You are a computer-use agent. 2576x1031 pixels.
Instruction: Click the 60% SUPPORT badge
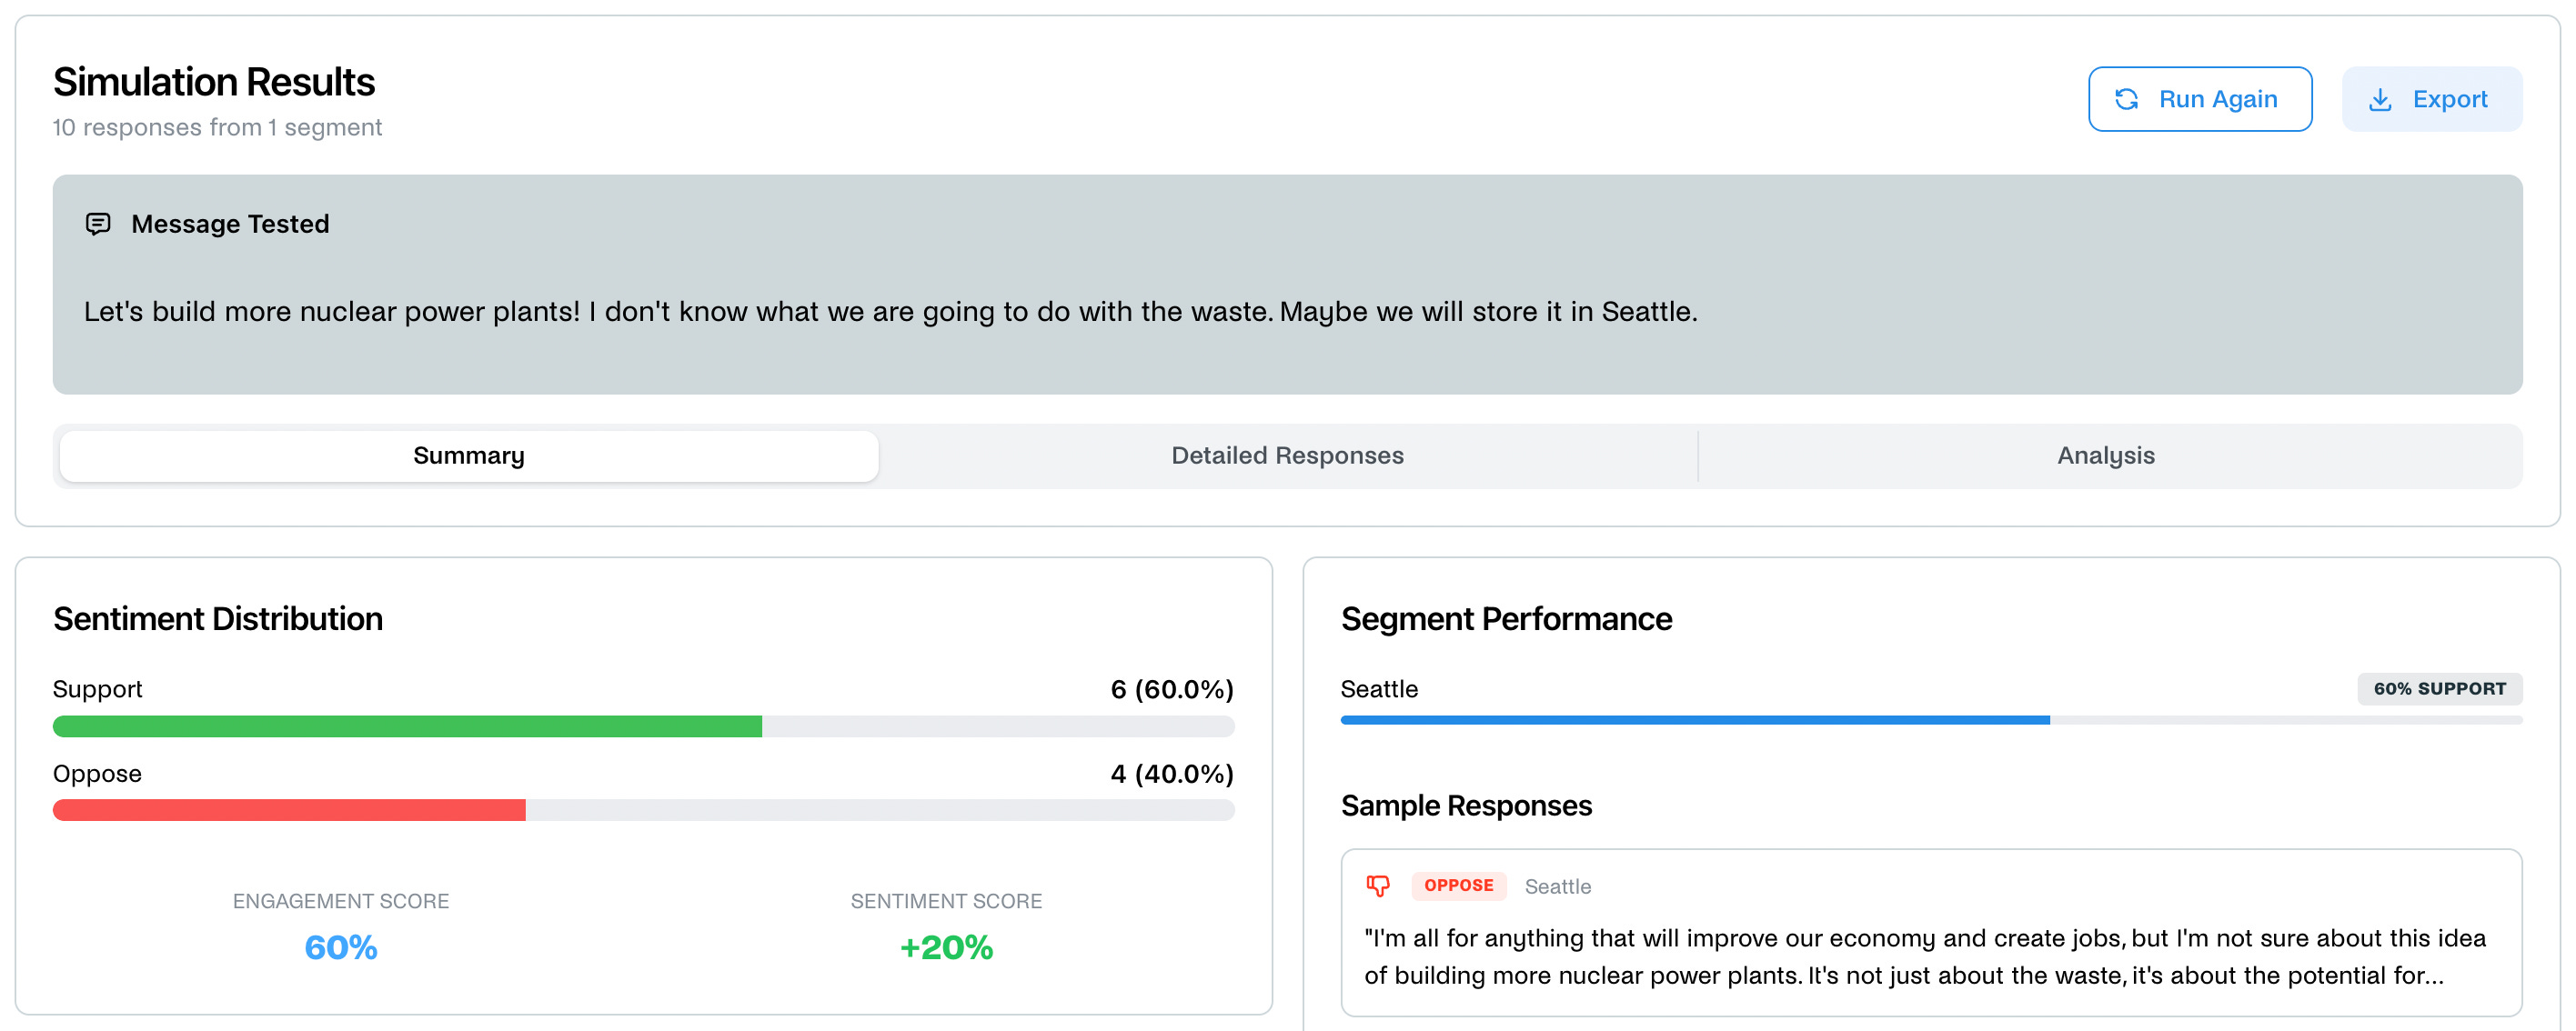tap(2439, 688)
